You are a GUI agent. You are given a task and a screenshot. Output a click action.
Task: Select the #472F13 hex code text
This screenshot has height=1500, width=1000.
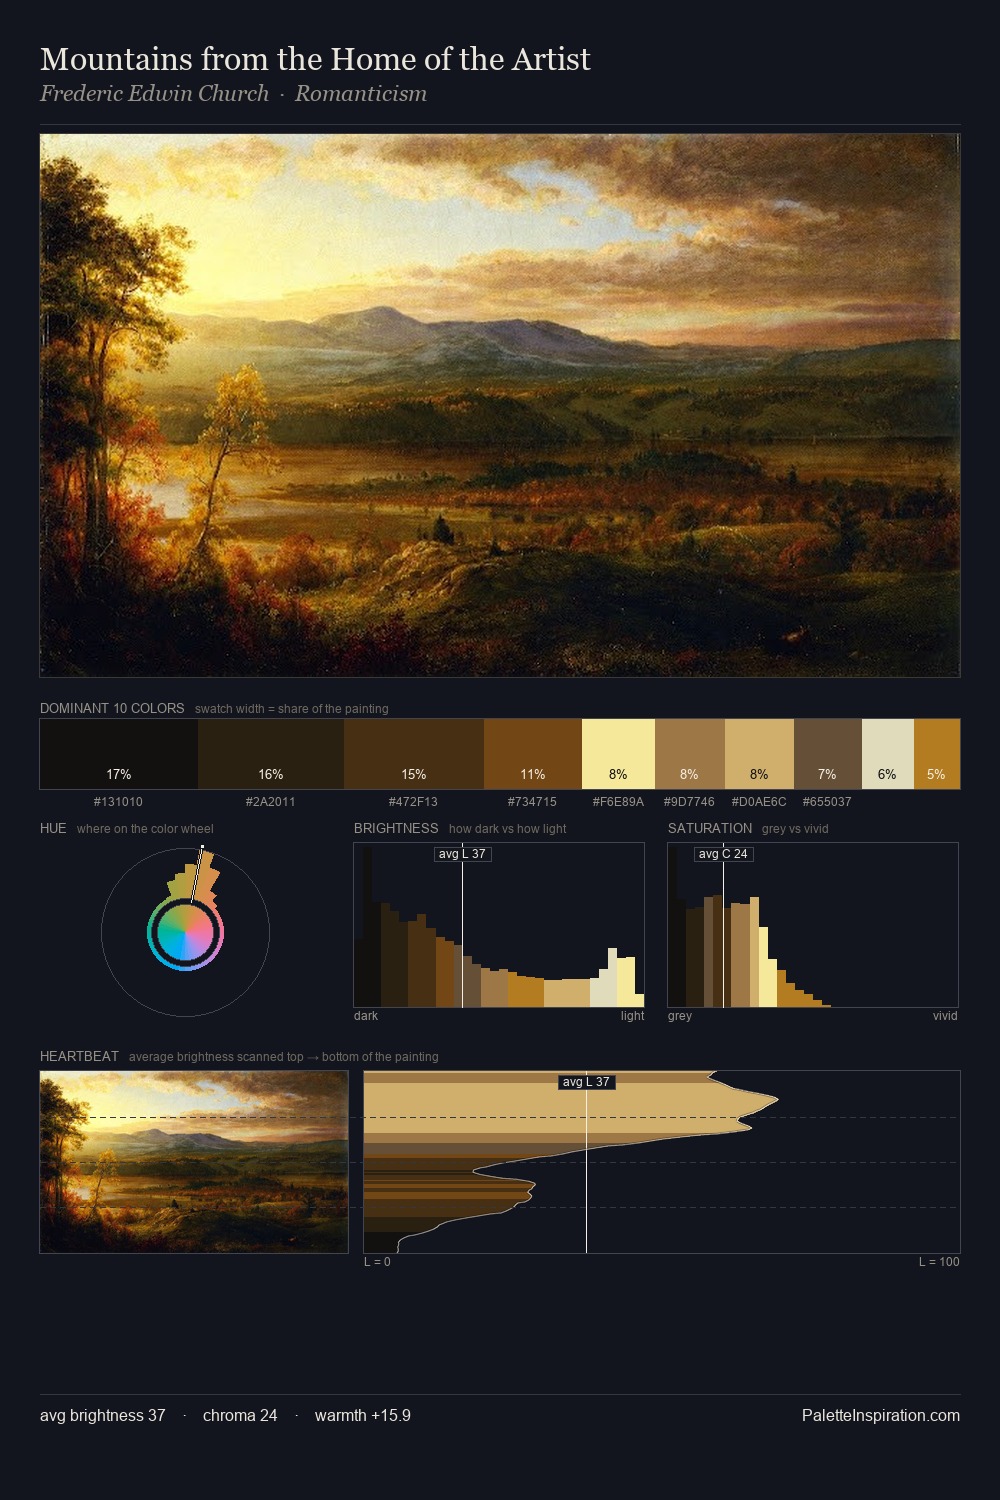[x=413, y=802]
